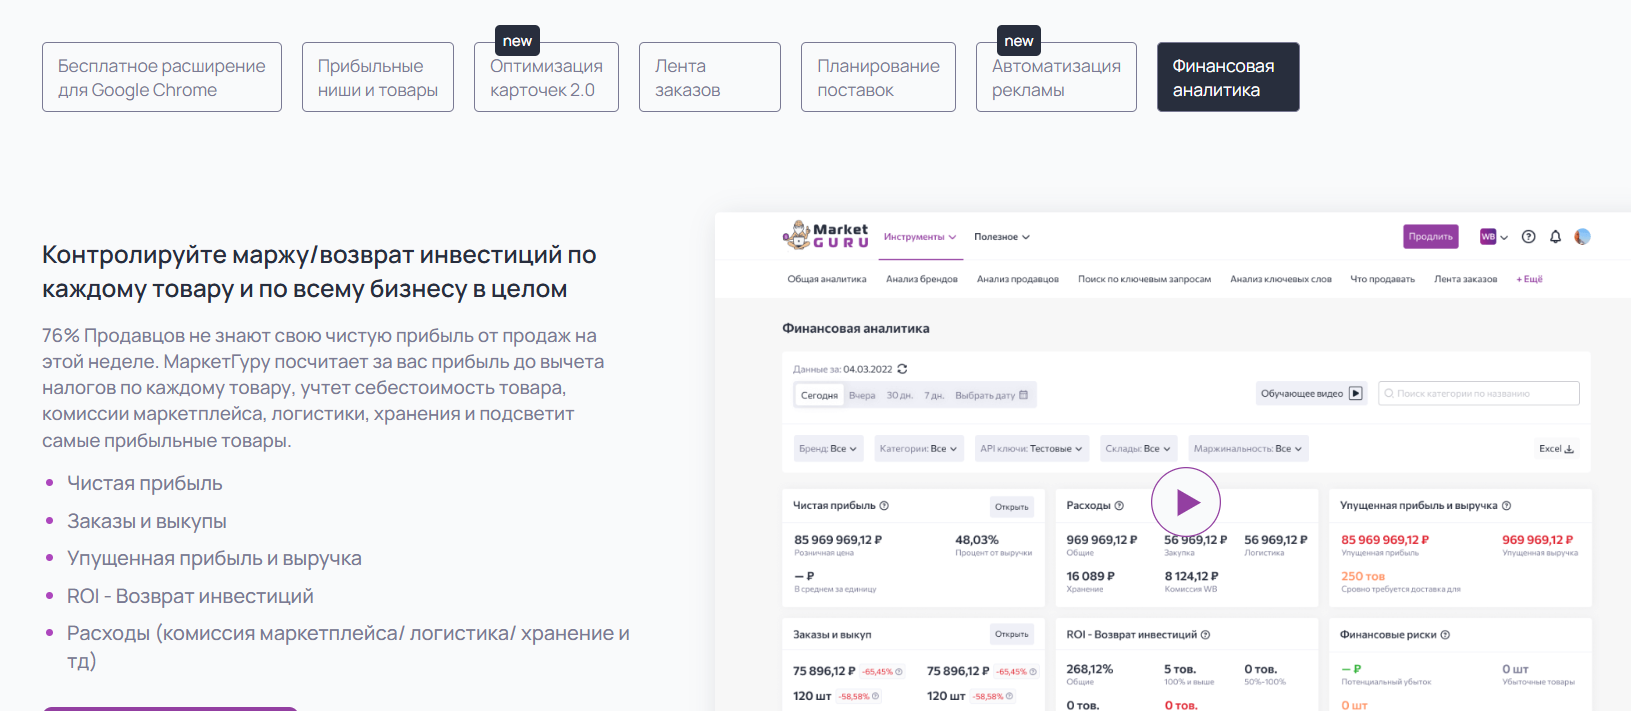The height and width of the screenshot is (711, 1631).
Task: Click the purple Продлить button
Action: [1430, 237]
